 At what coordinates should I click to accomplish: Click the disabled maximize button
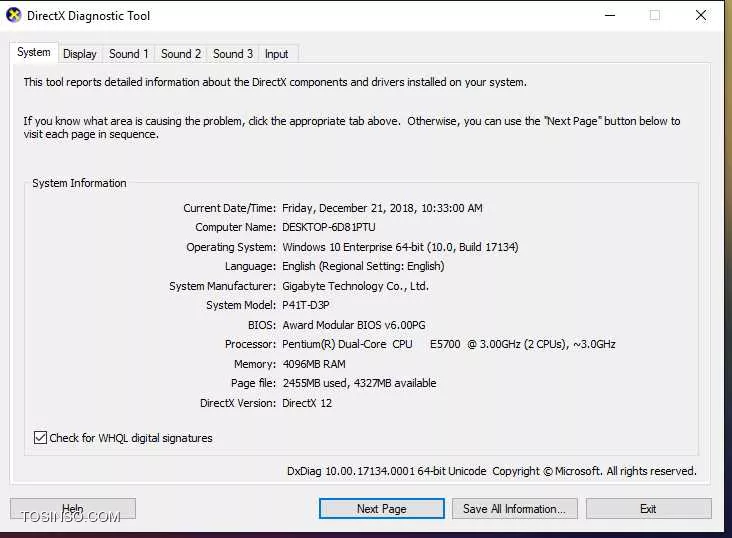655,15
